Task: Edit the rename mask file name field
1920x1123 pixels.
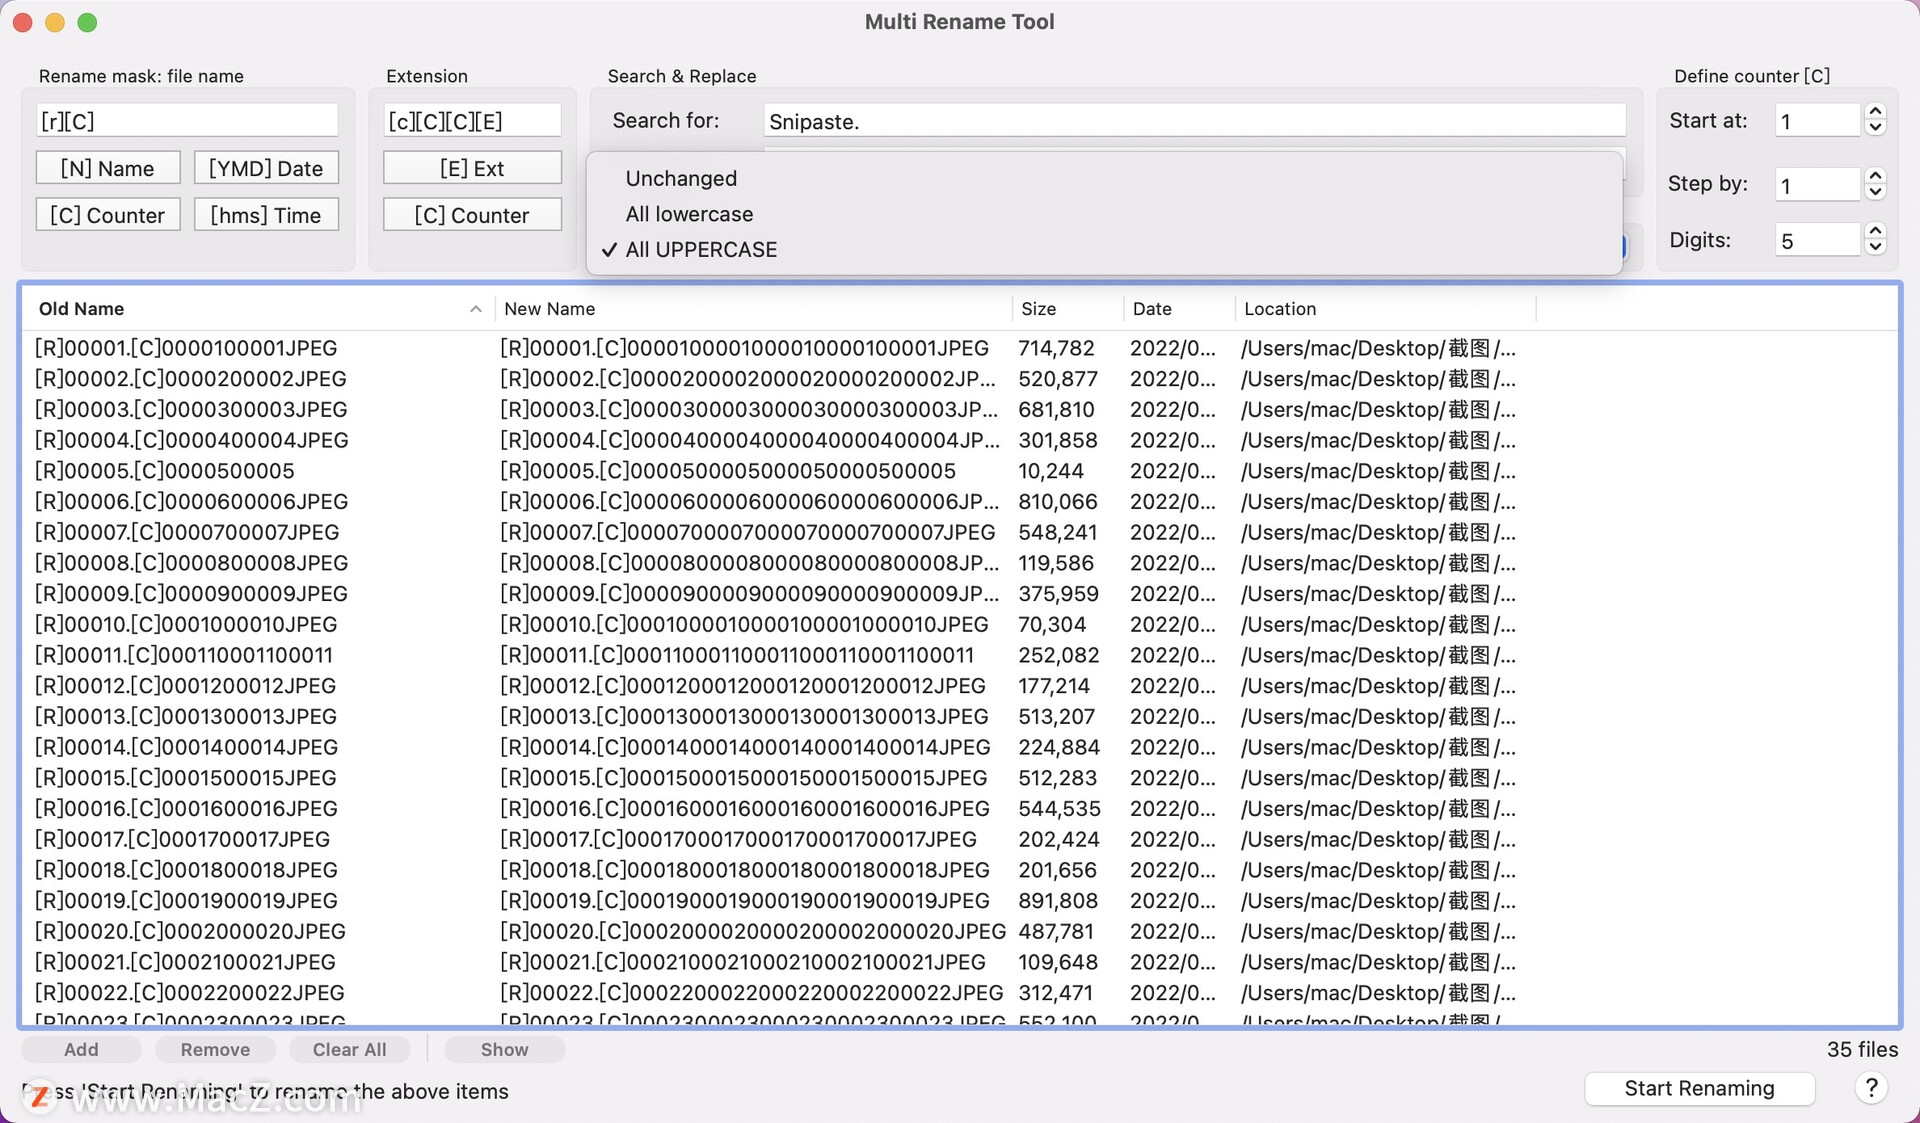Action: 187,121
